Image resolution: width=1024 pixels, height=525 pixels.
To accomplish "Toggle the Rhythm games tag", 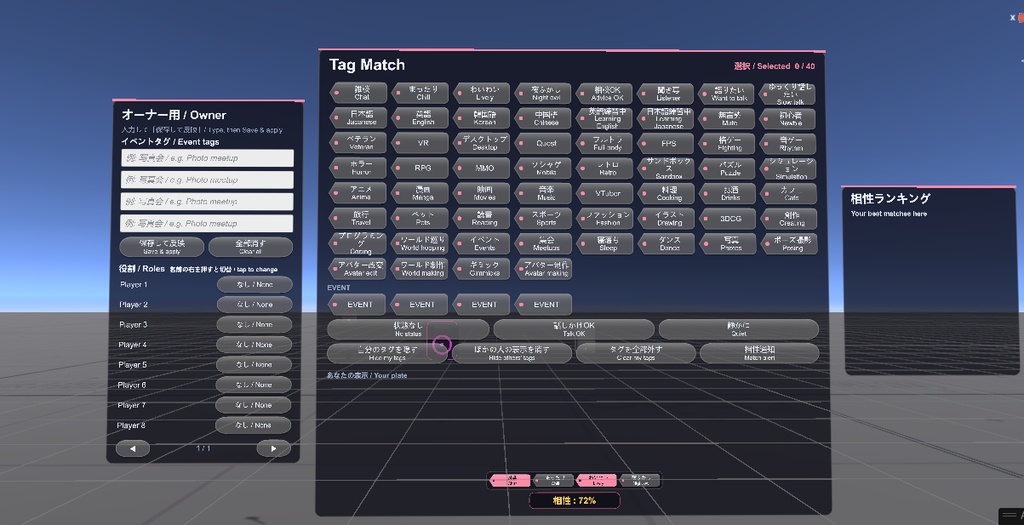I will click(x=787, y=143).
